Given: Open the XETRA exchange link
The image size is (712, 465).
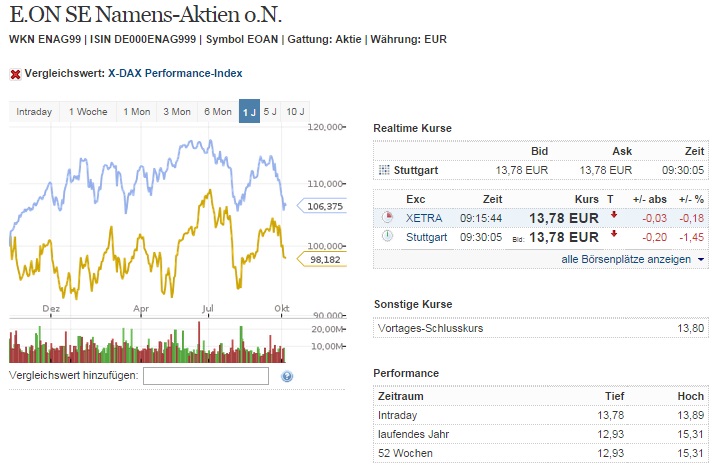Looking at the screenshot, I should pos(423,217).
